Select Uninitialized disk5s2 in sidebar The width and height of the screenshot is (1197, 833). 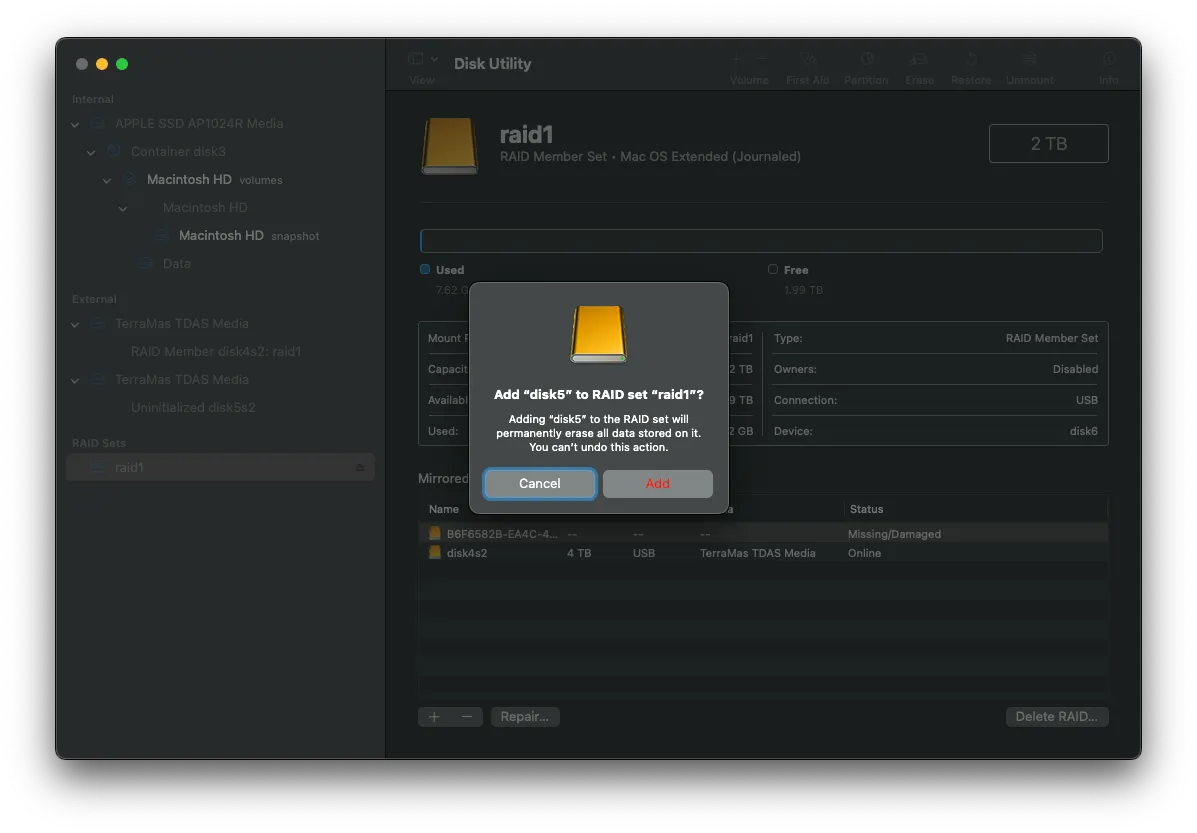tap(193, 408)
